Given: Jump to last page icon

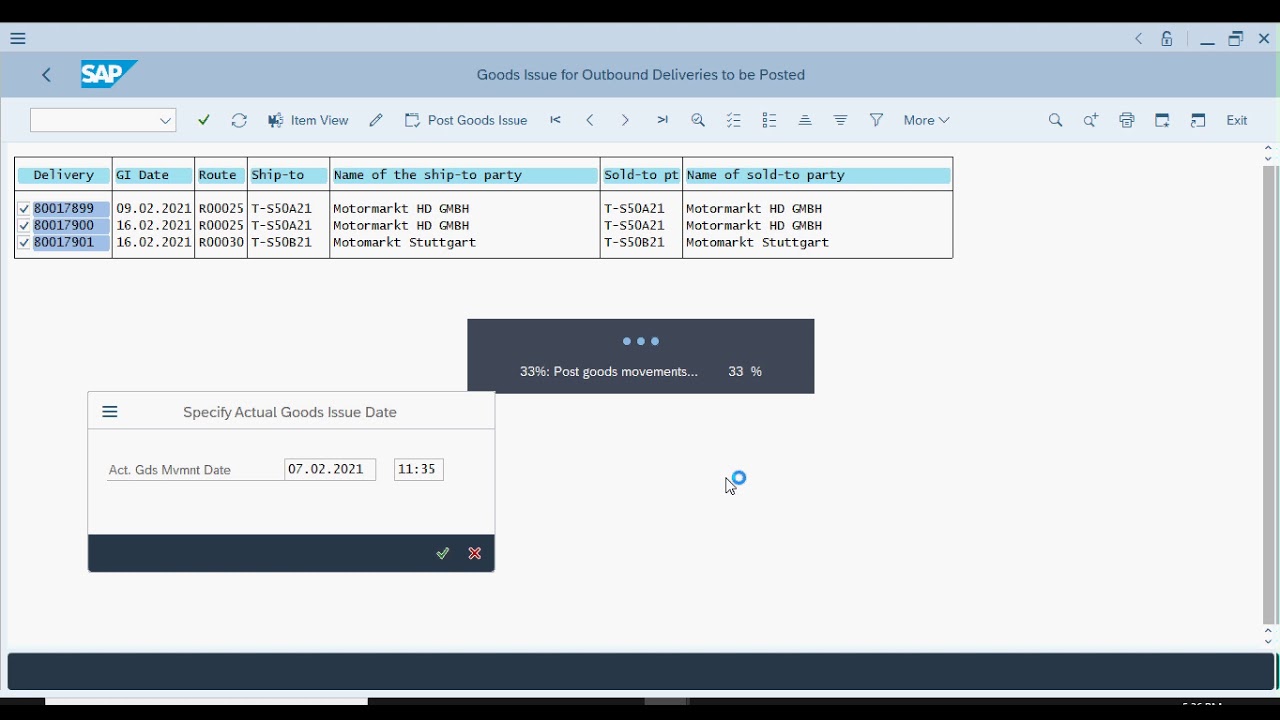Looking at the screenshot, I should pos(662,120).
